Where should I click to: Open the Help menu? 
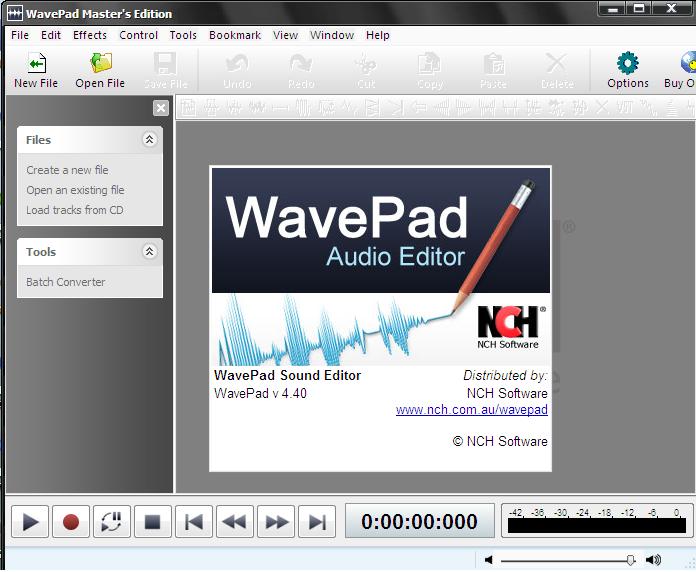[x=378, y=35]
